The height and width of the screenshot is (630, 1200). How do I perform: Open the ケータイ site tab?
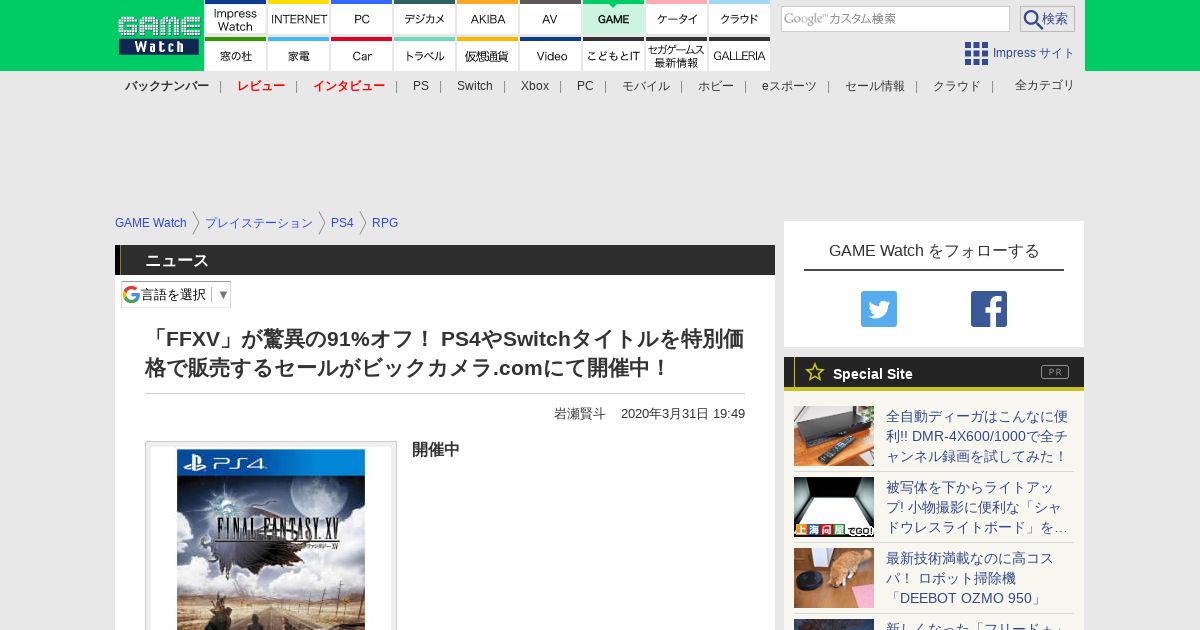point(676,18)
